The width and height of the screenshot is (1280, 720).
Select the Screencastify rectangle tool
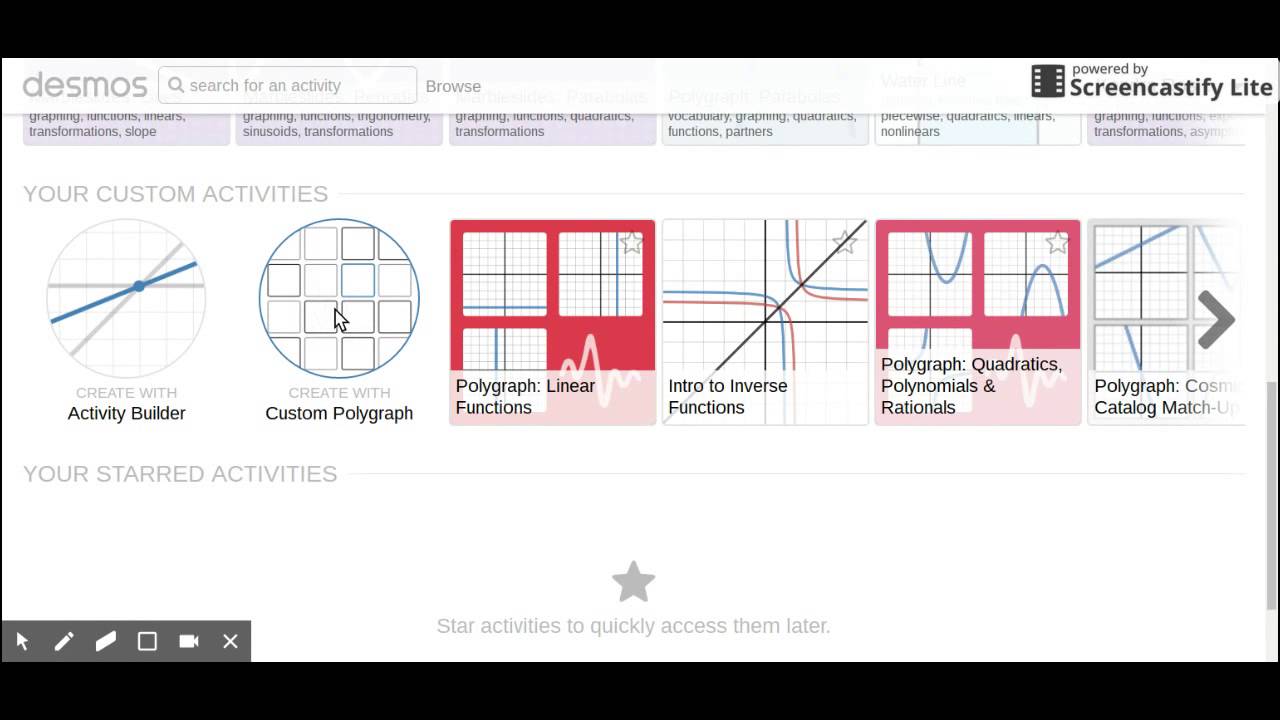pos(147,641)
